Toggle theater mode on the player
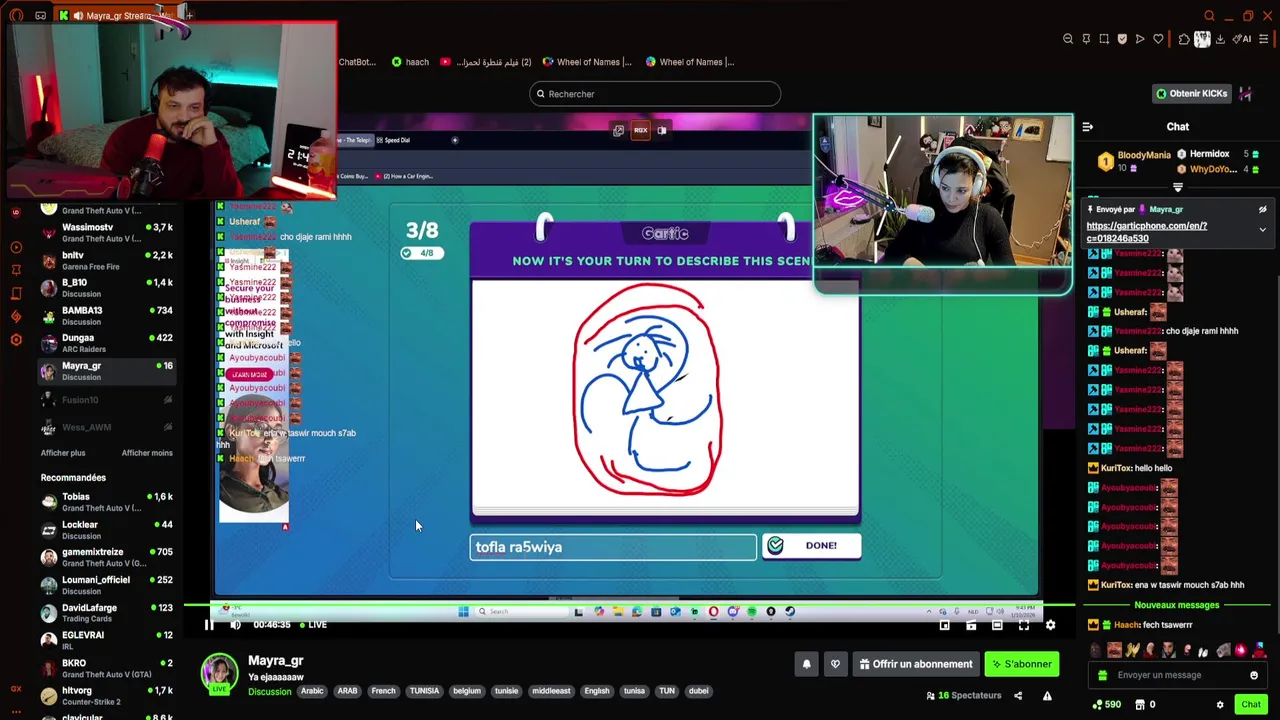1280x720 pixels. pos(997,625)
